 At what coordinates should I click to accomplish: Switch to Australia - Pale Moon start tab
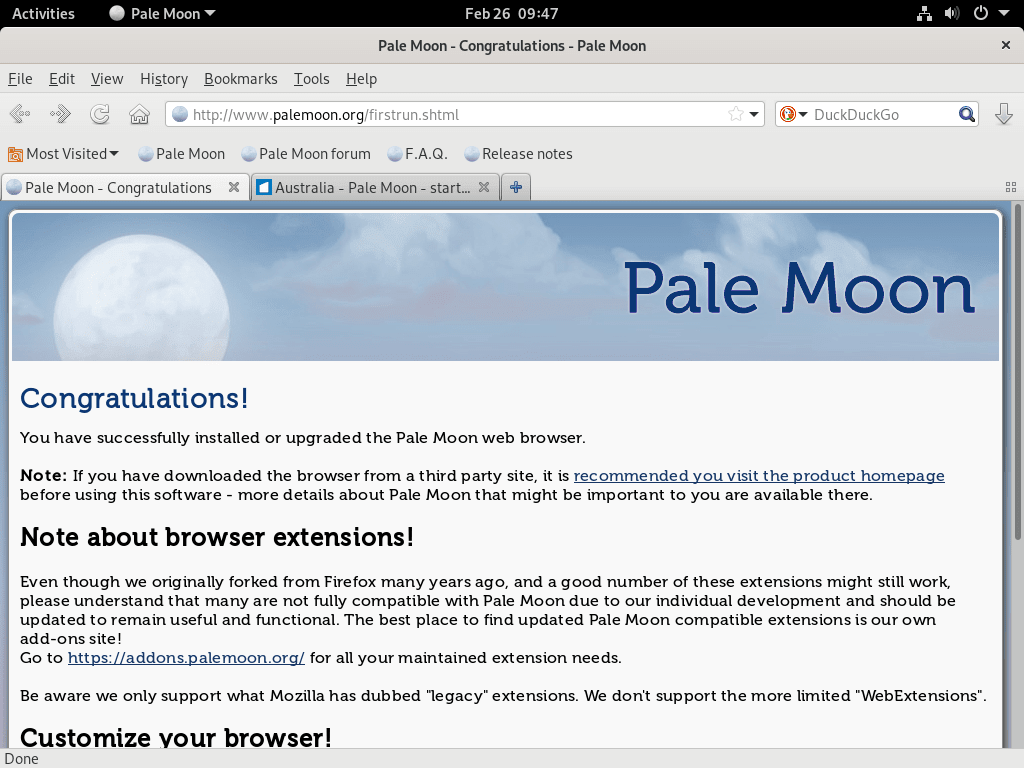(x=376, y=187)
